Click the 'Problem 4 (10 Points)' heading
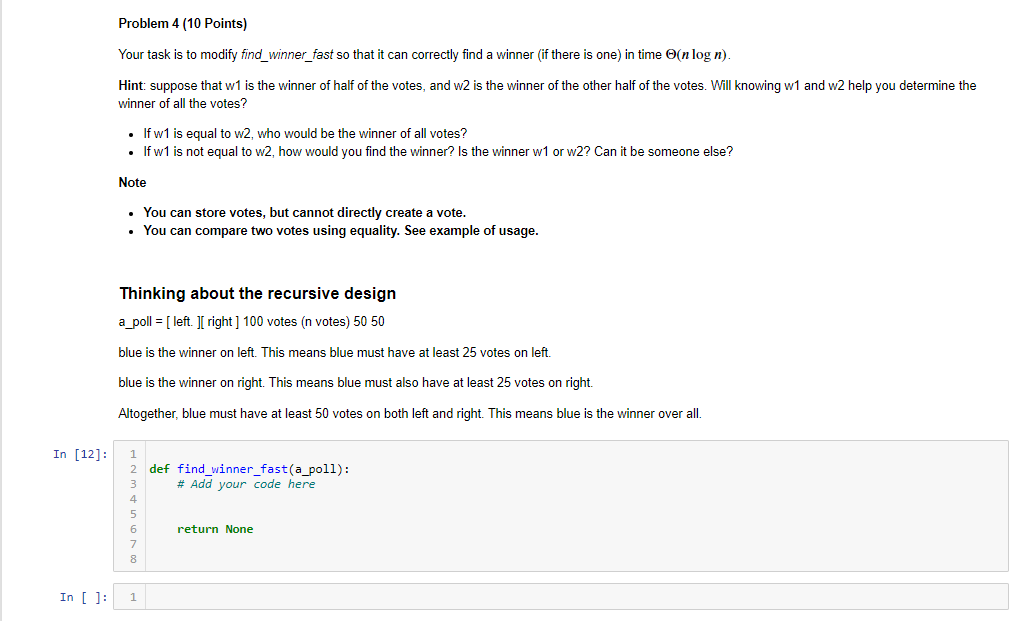 click(182, 24)
